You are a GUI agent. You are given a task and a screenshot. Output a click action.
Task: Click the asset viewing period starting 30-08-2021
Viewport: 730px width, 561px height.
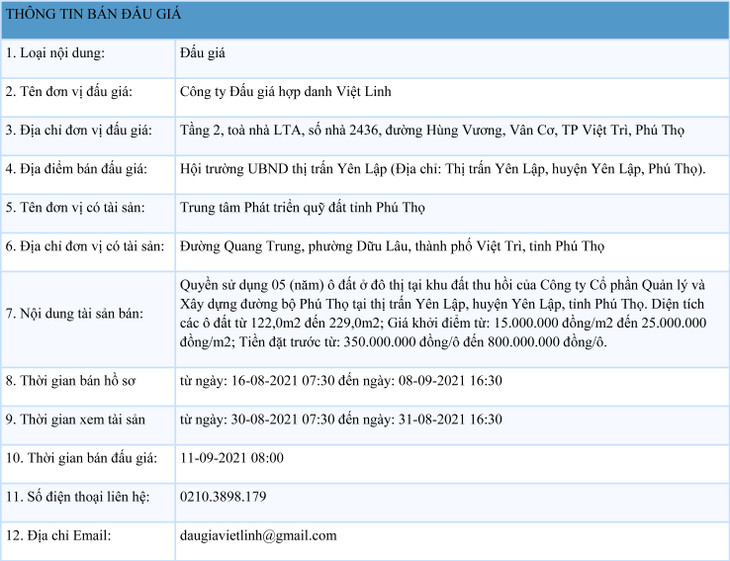[x=340, y=419]
